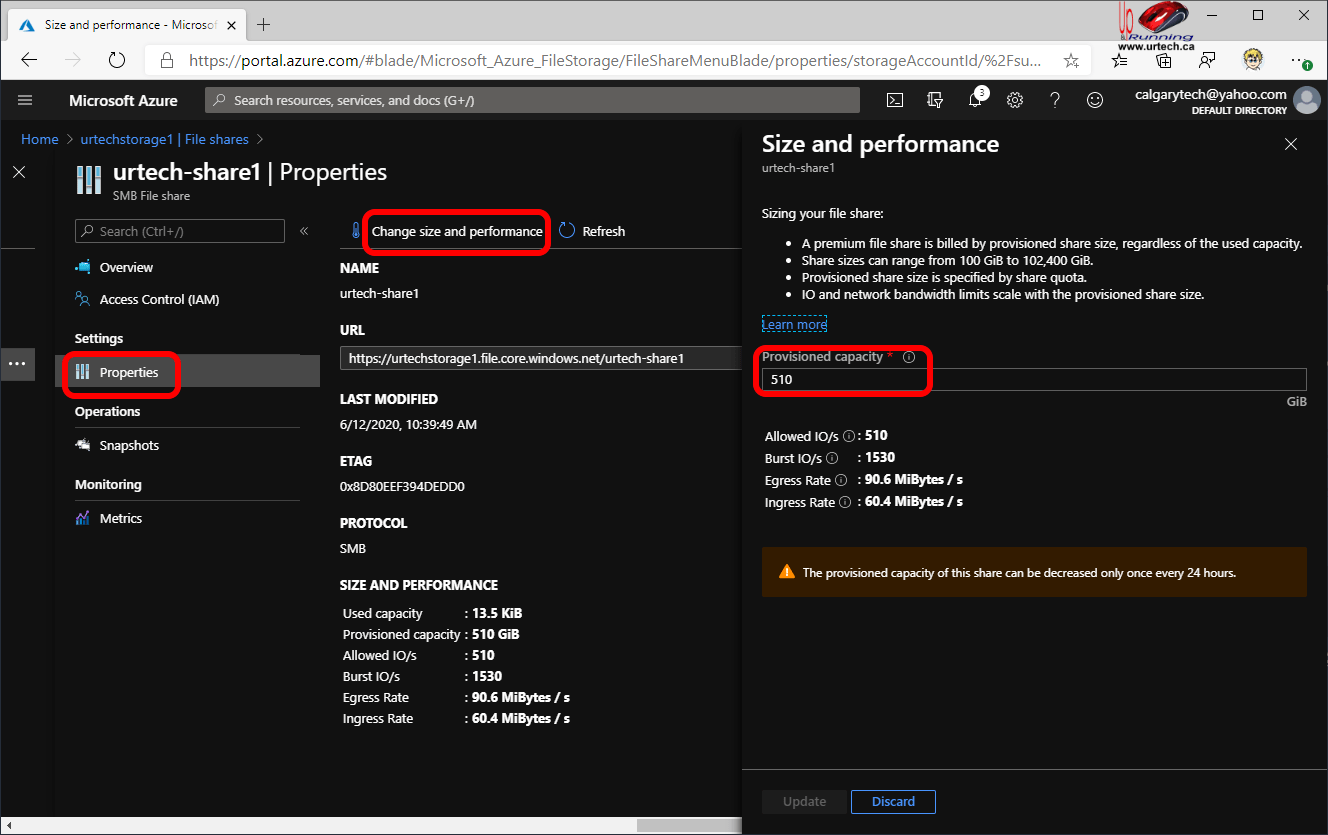Open the portal hamburger menu
Image resolution: width=1328 pixels, height=835 pixels.
tap(24, 99)
